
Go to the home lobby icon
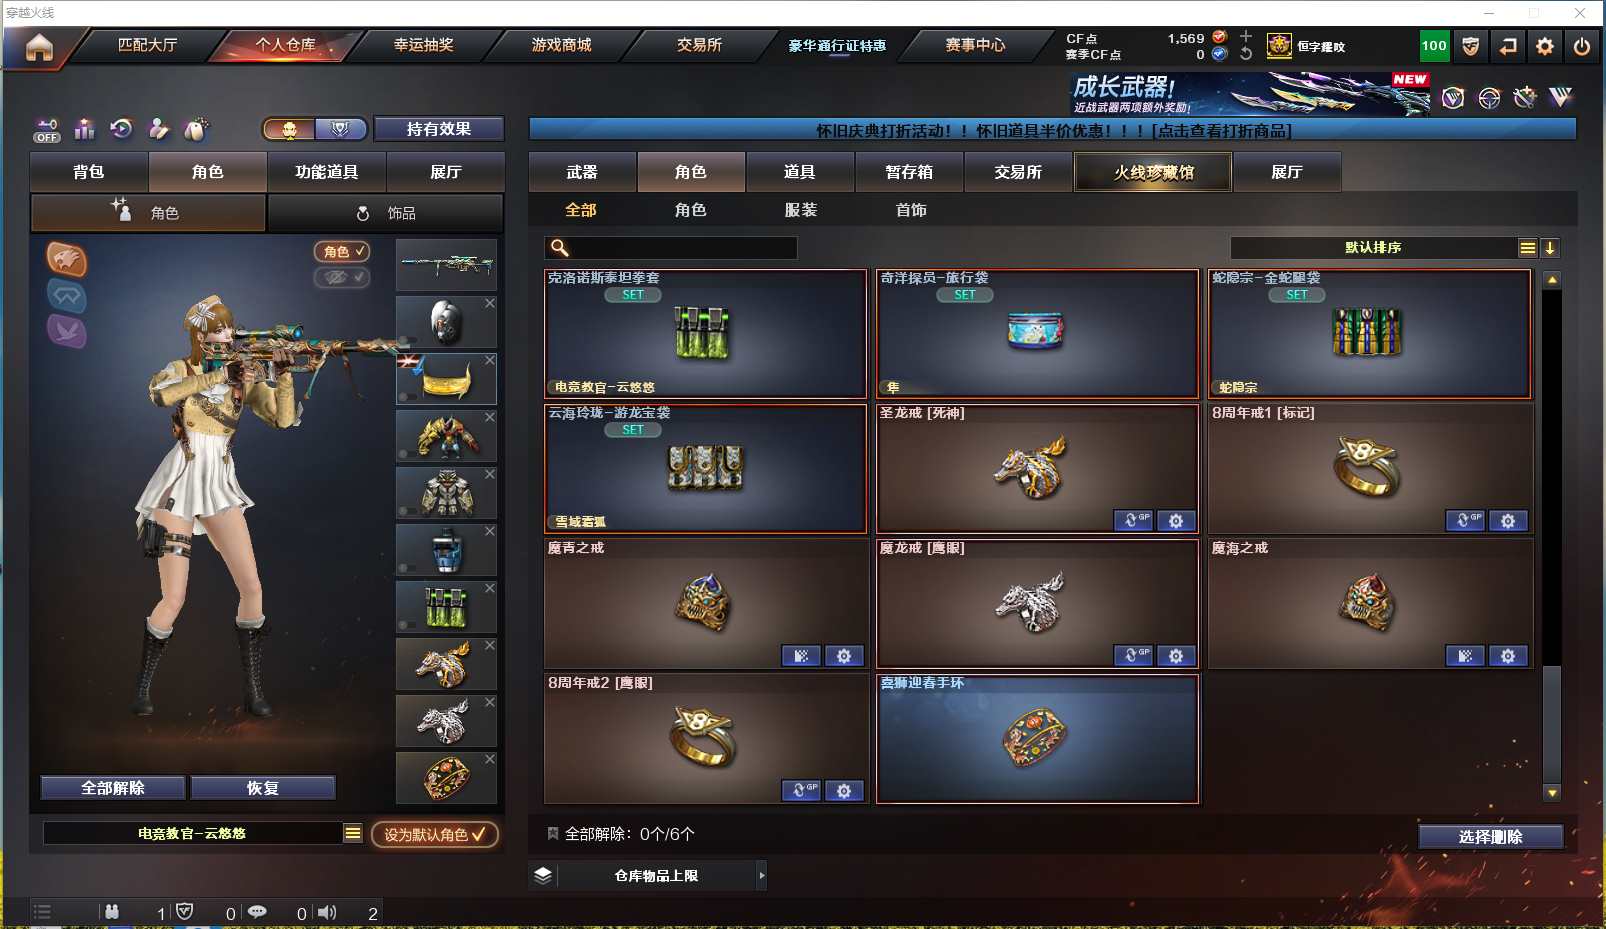(x=39, y=47)
